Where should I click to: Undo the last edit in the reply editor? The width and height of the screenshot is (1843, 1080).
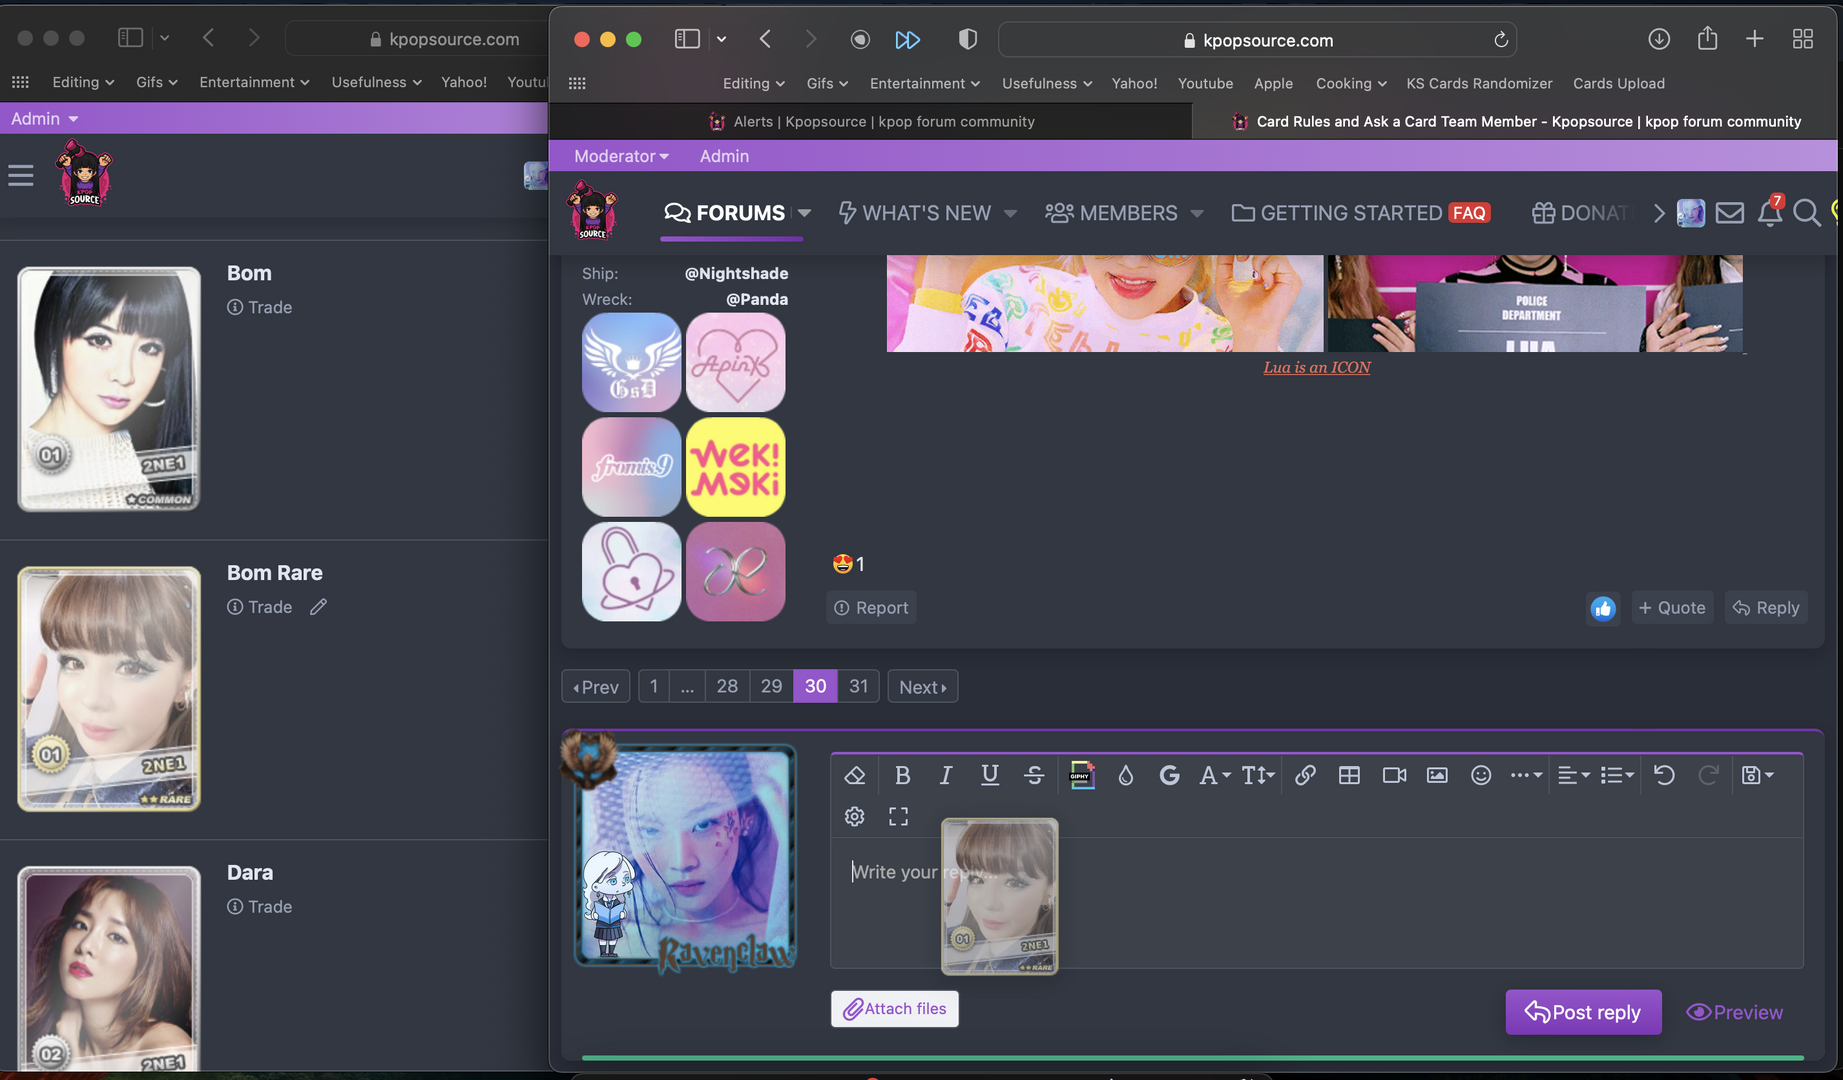tap(1664, 775)
